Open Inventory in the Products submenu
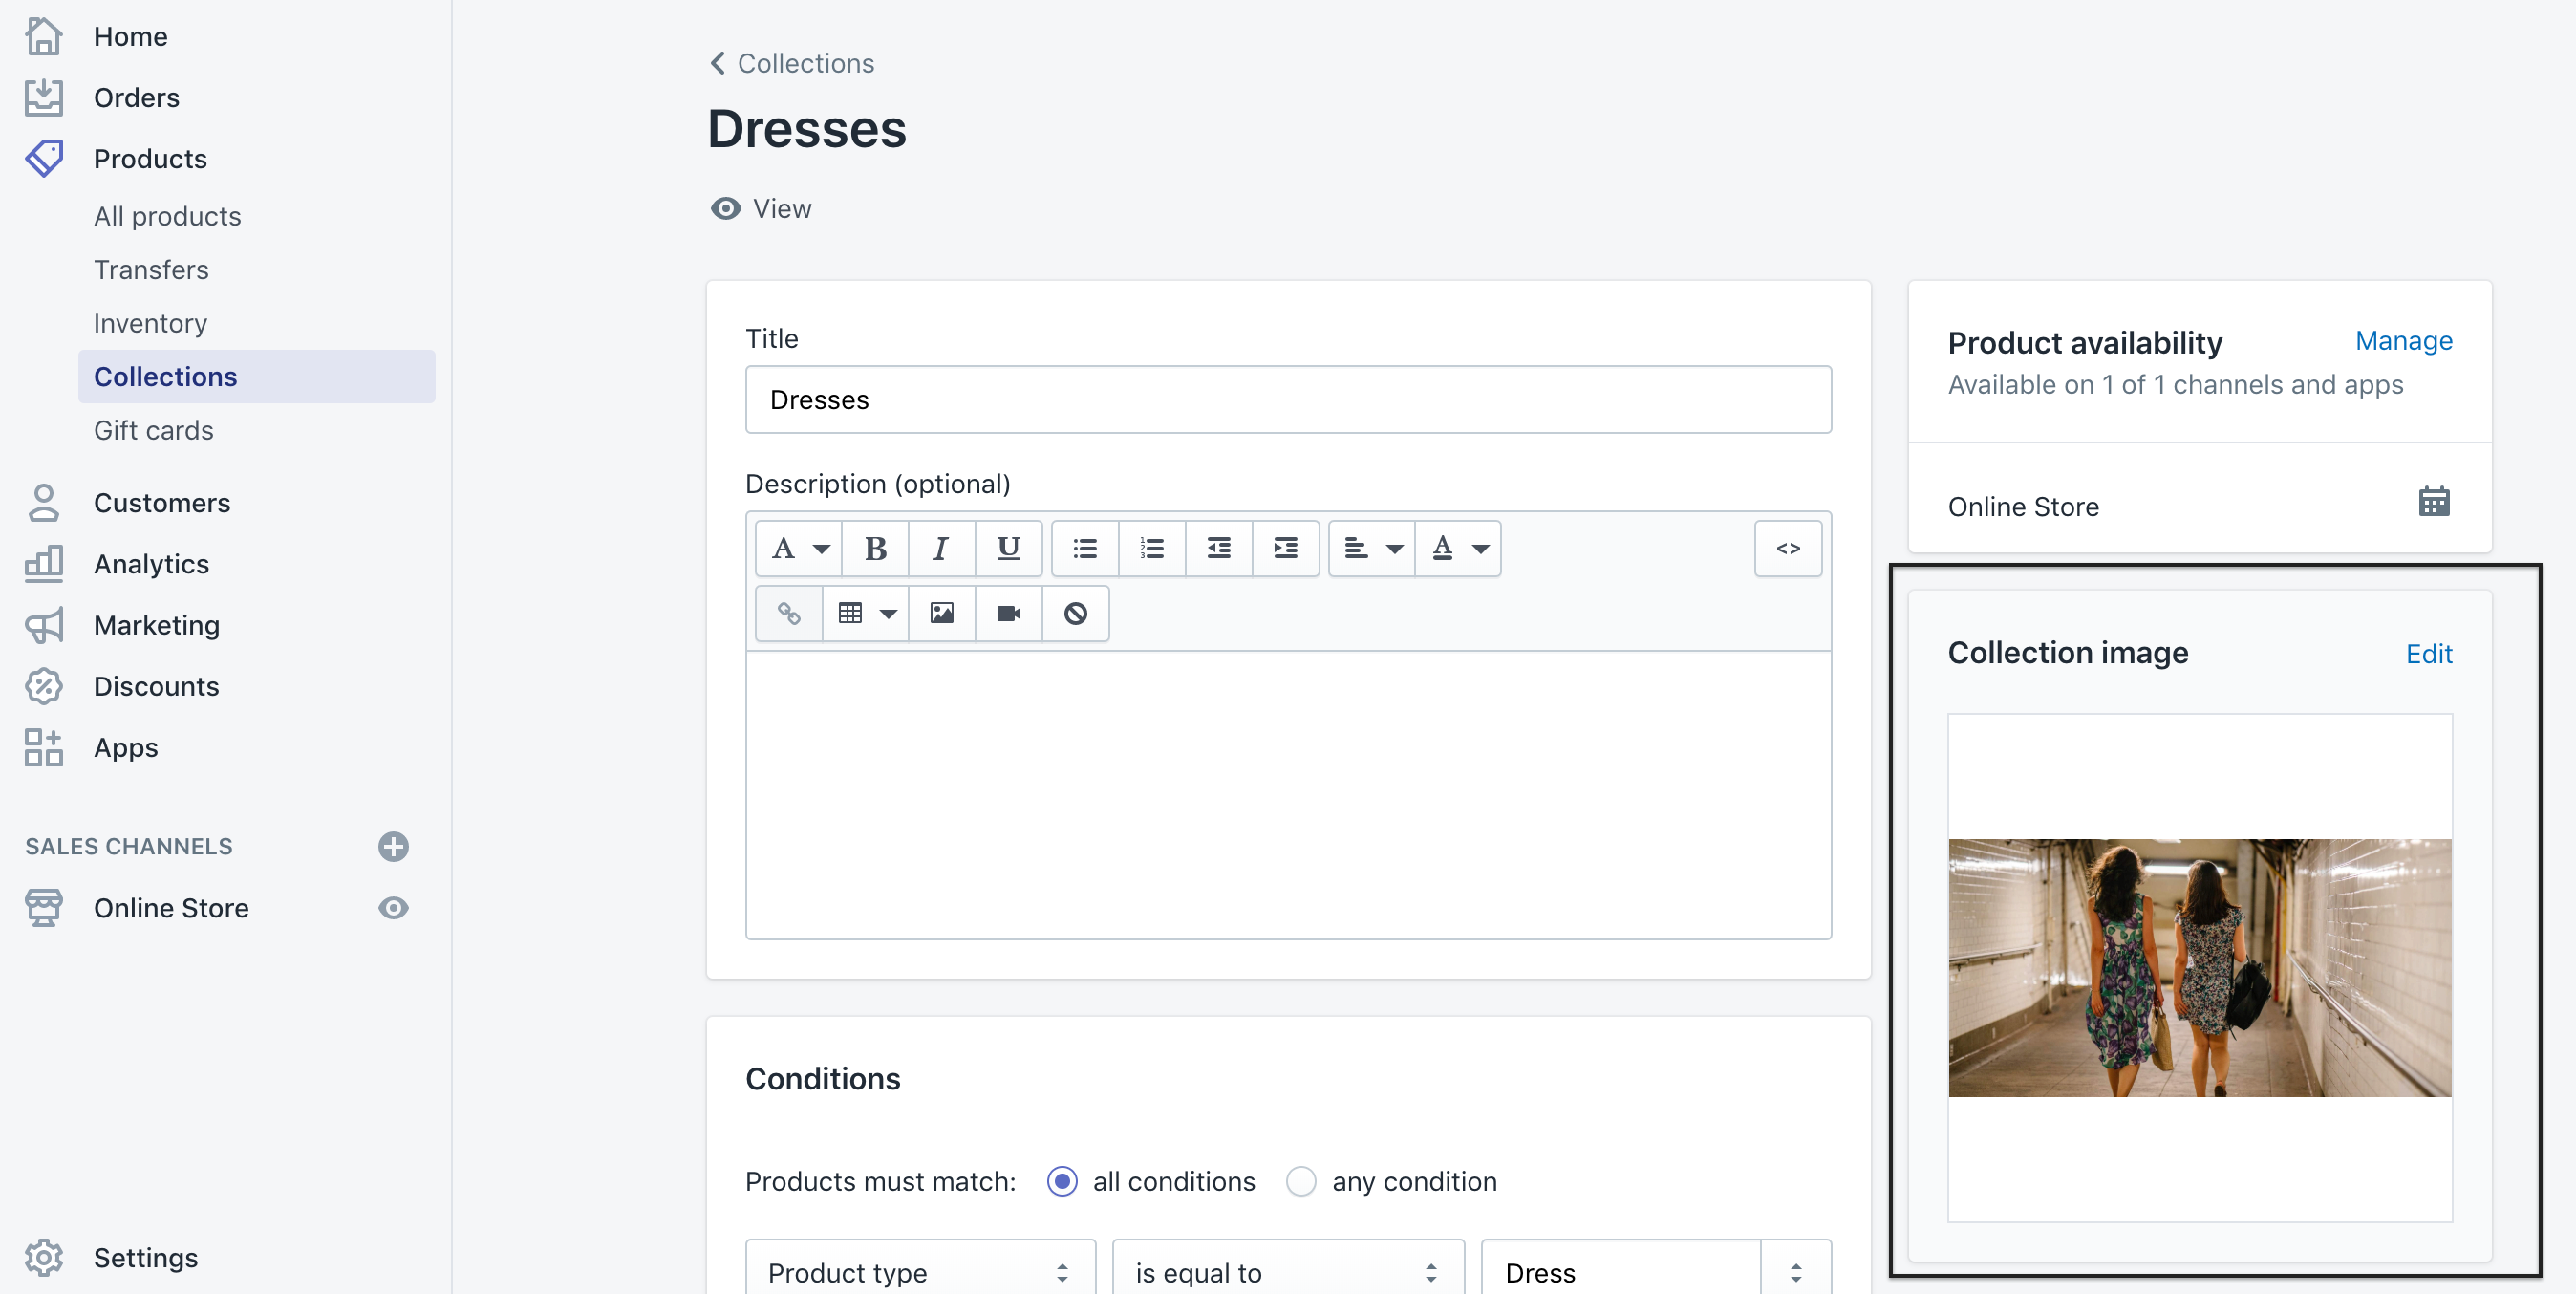 click(x=150, y=323)
